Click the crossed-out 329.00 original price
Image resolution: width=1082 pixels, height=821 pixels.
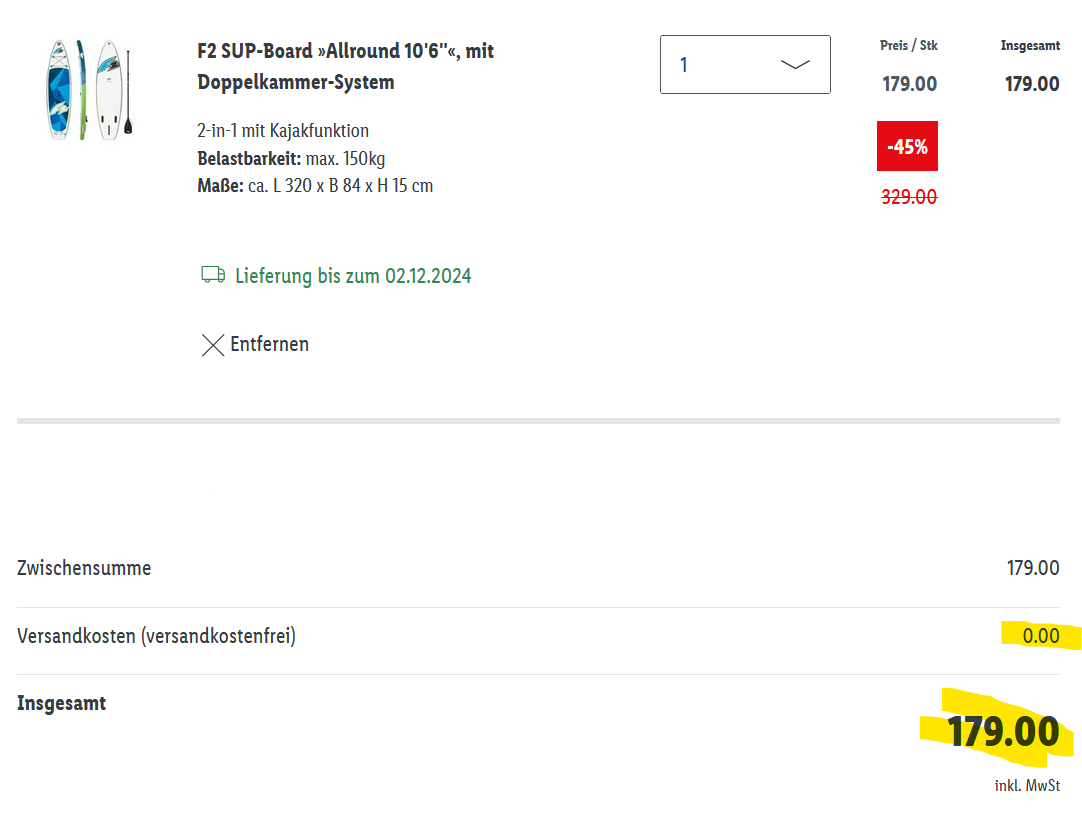pyautogui.click(x=908, y=197)
